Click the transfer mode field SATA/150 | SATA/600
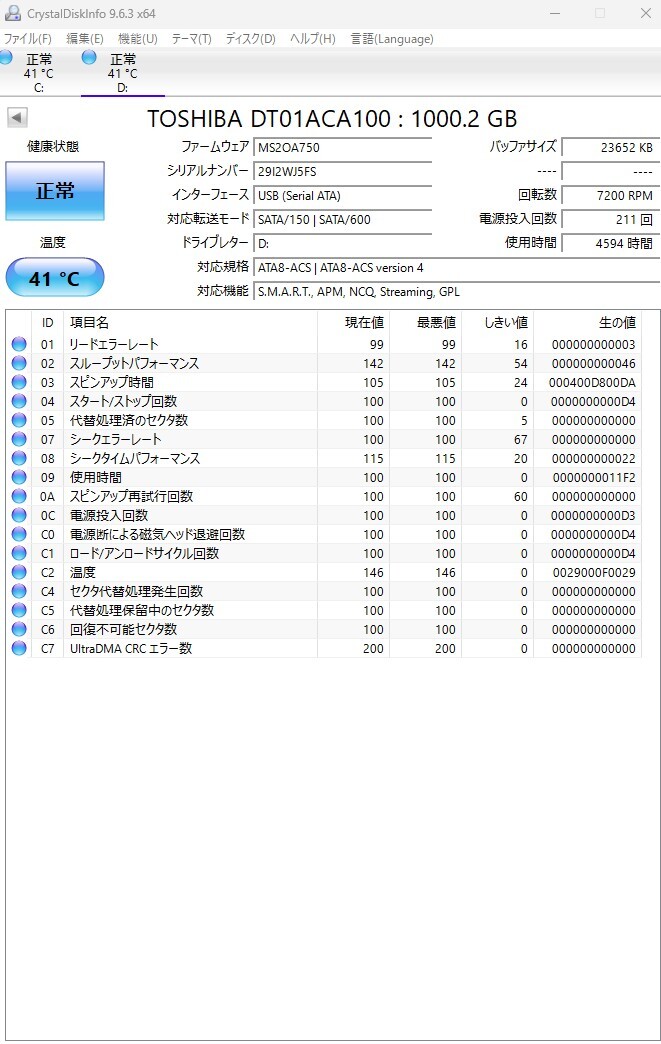Image resolution: width=661 pixels, height=1044 pixels. pos(343,219)
